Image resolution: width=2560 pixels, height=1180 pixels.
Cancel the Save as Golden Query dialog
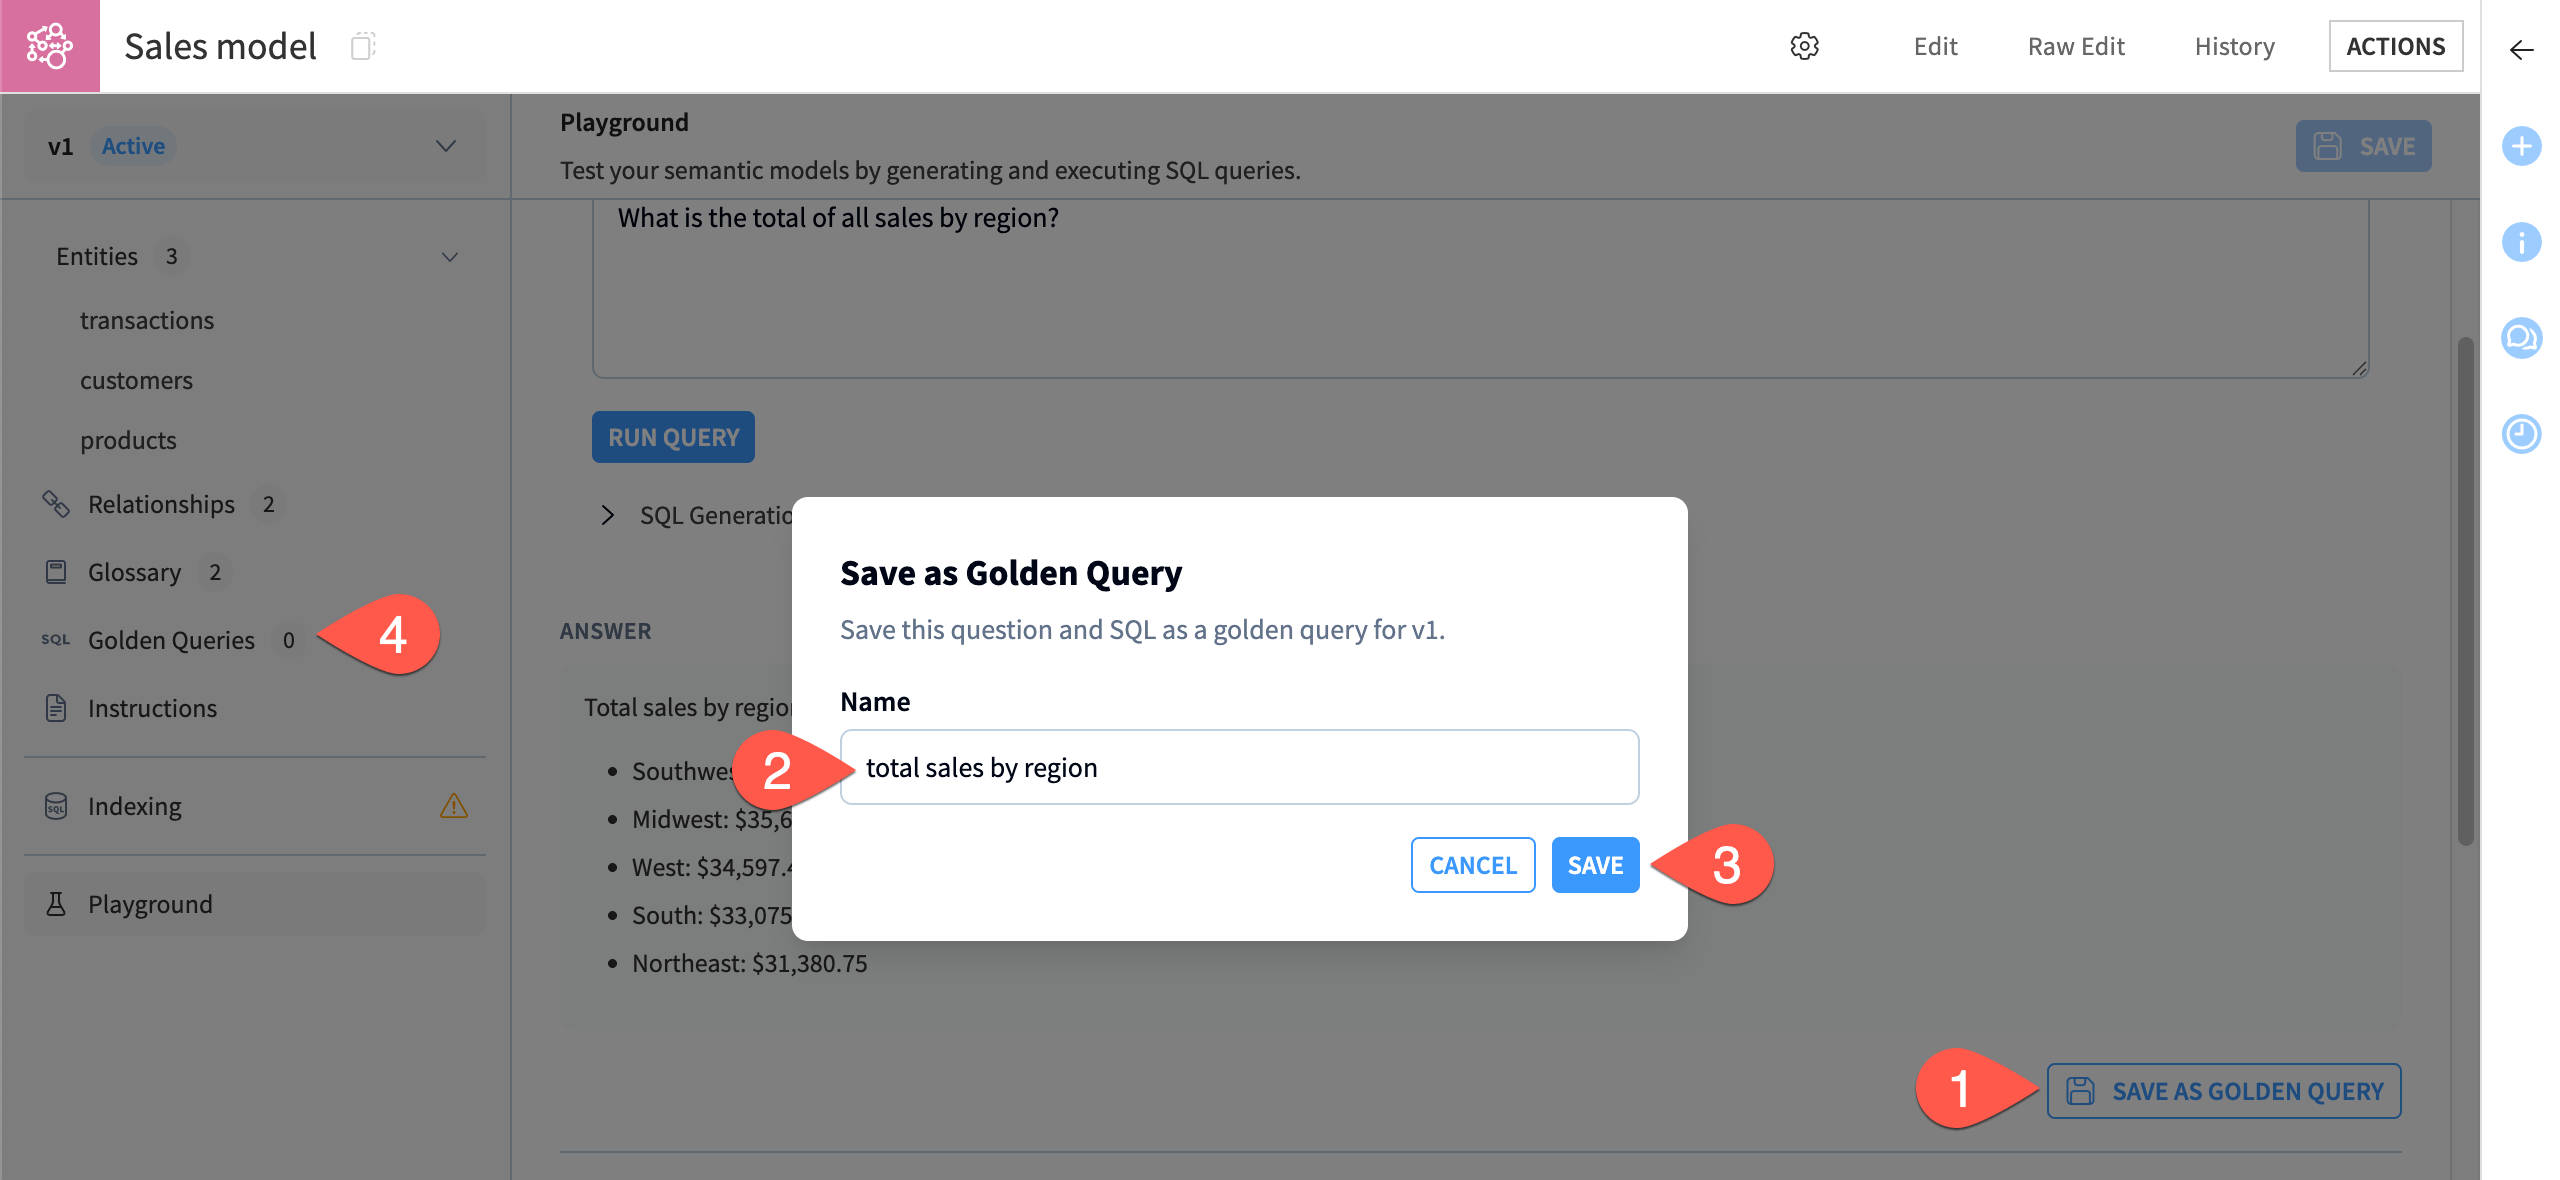[x=1472, y=865]
